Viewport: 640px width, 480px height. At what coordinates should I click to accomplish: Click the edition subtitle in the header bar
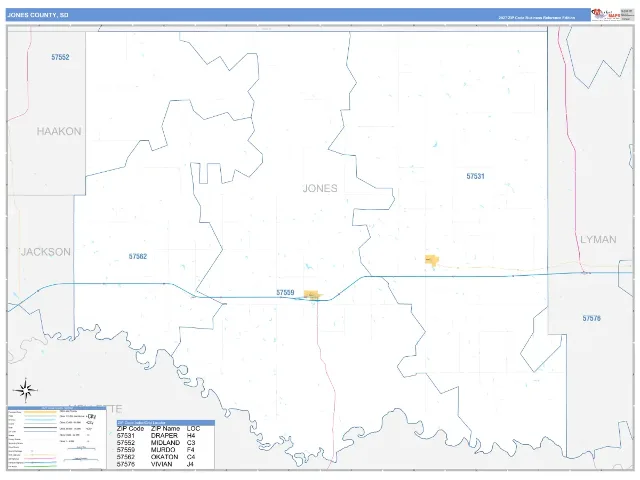pos(536,18)
